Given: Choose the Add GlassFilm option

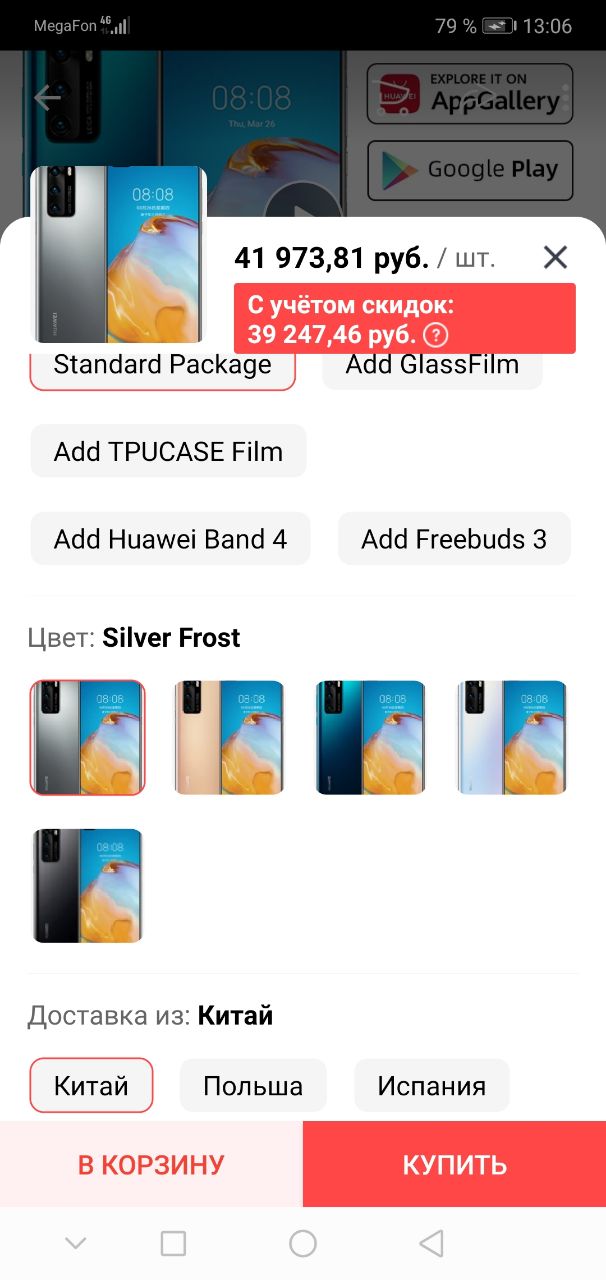Looking at the screenshot, I should click(x=432, y=365).
